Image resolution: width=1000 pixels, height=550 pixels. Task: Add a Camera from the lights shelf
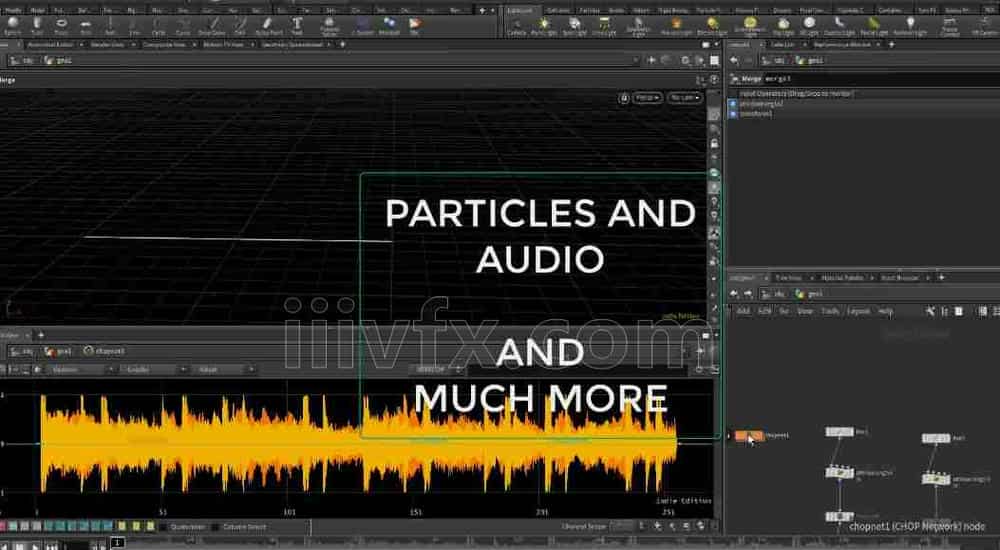coord(517,26)
